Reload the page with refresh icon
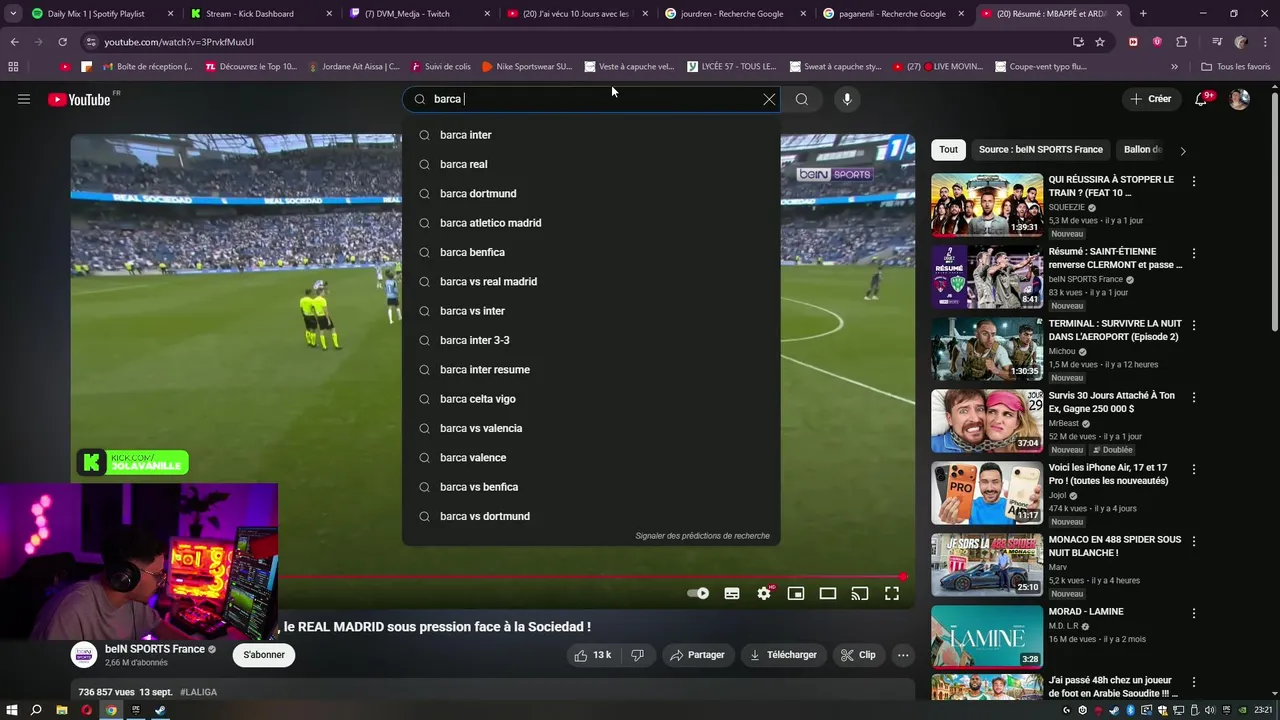The width and height of the screenshot is (1280, 720). tap(62, 42)
